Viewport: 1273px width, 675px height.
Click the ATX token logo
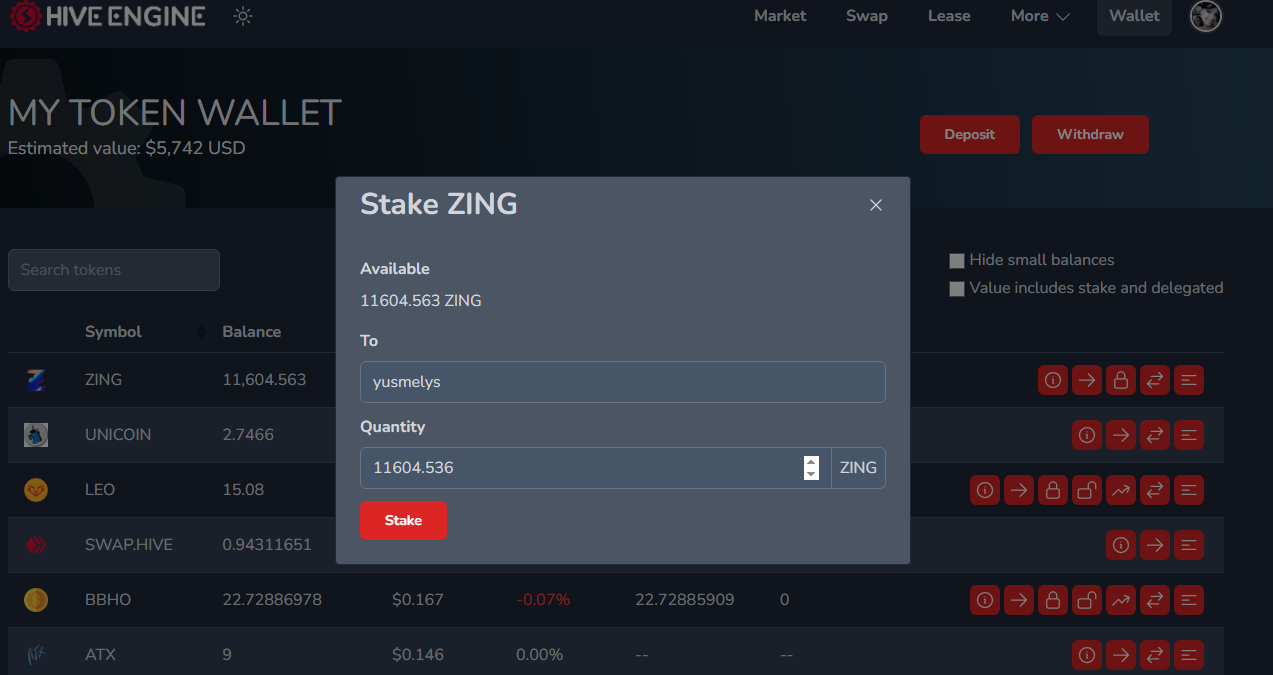(36, 655)
